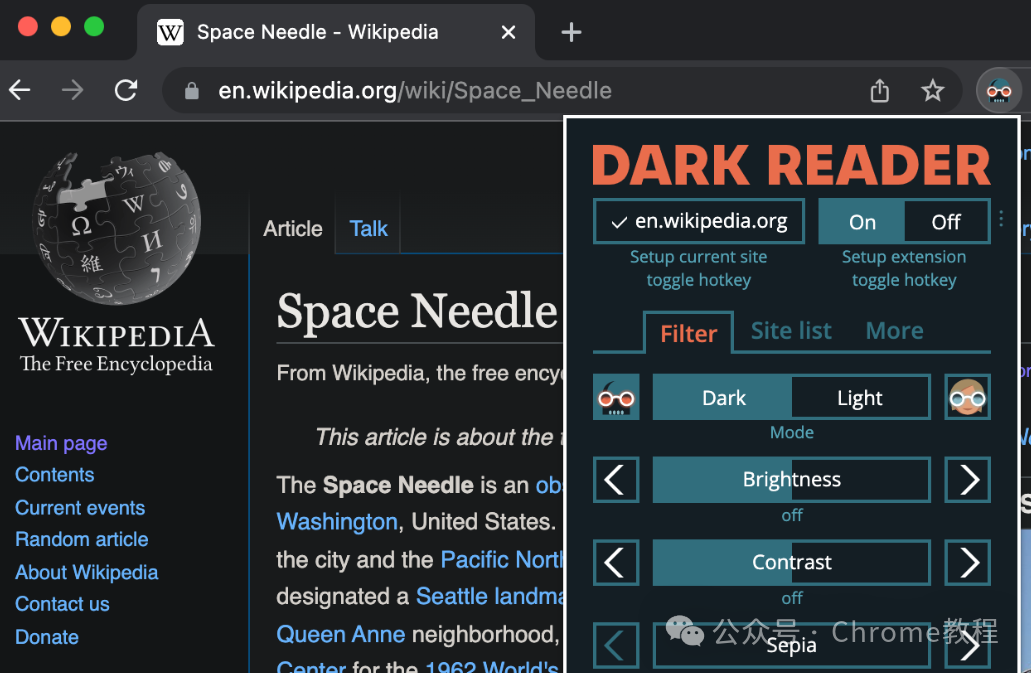
Task: Click the dark mode robot-face icon
Action: point(616,397)
